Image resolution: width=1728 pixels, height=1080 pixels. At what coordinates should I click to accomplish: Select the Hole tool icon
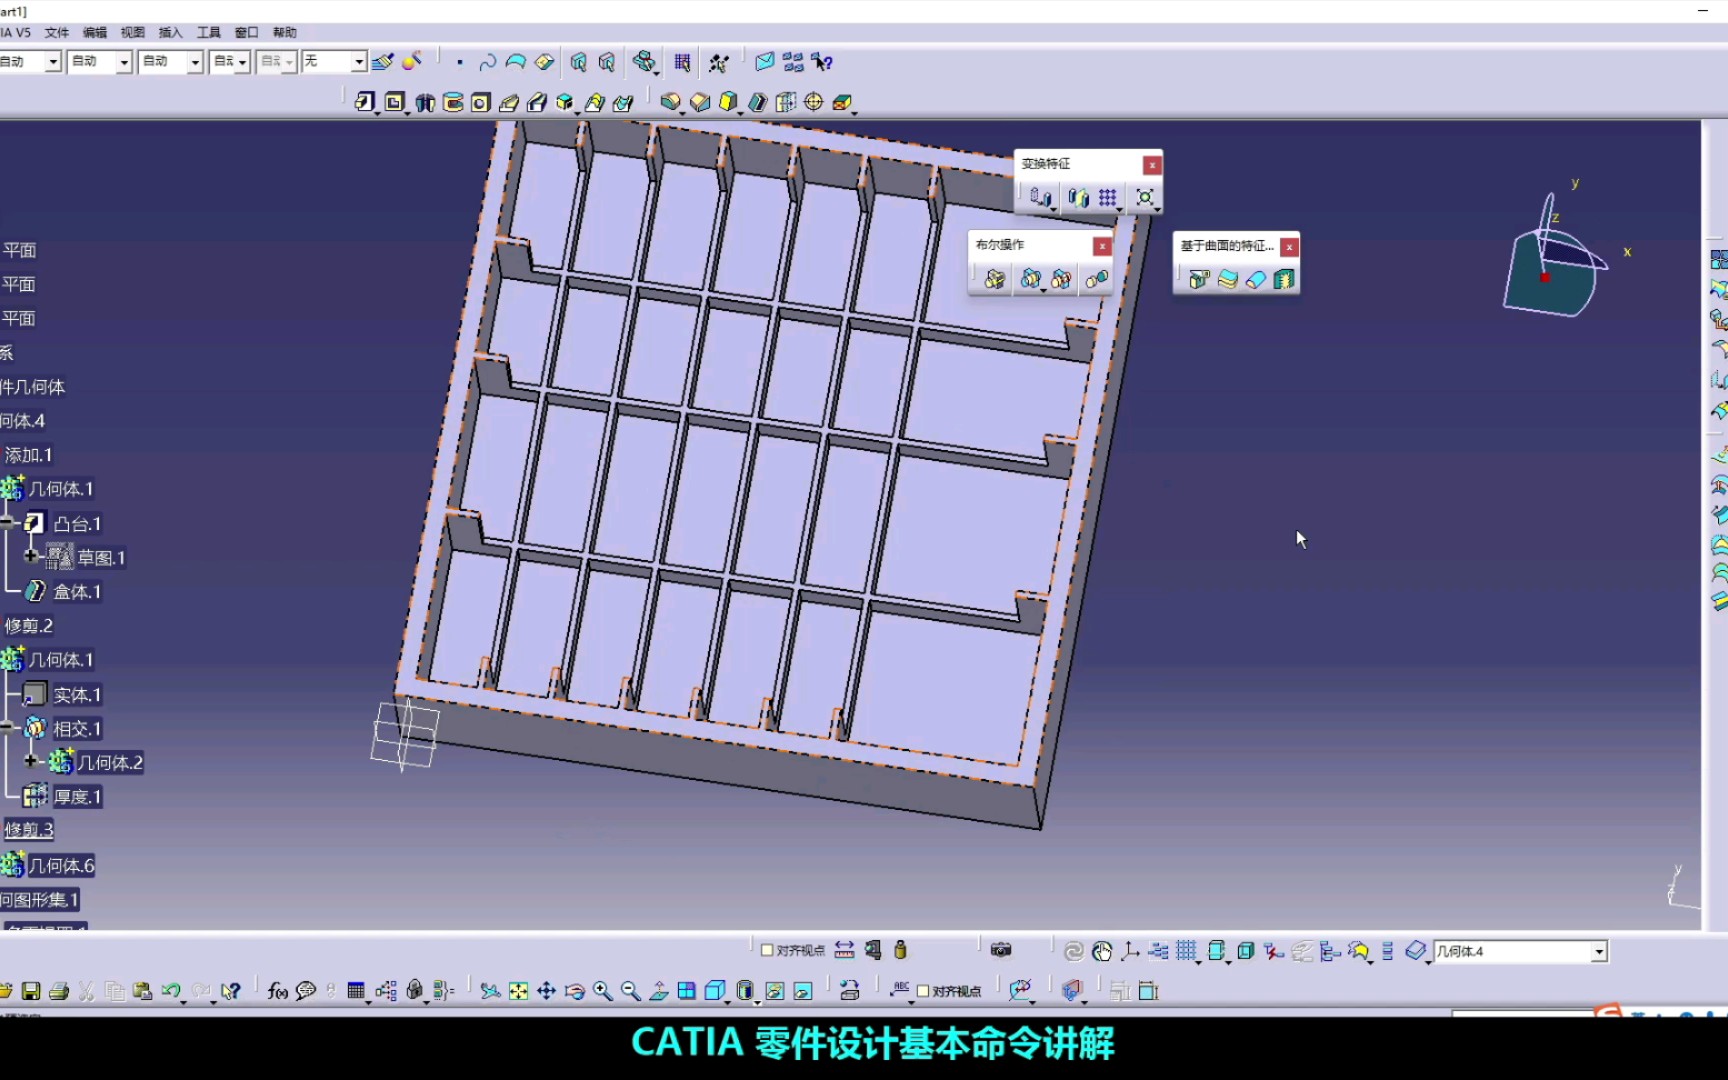click(481, 102)
